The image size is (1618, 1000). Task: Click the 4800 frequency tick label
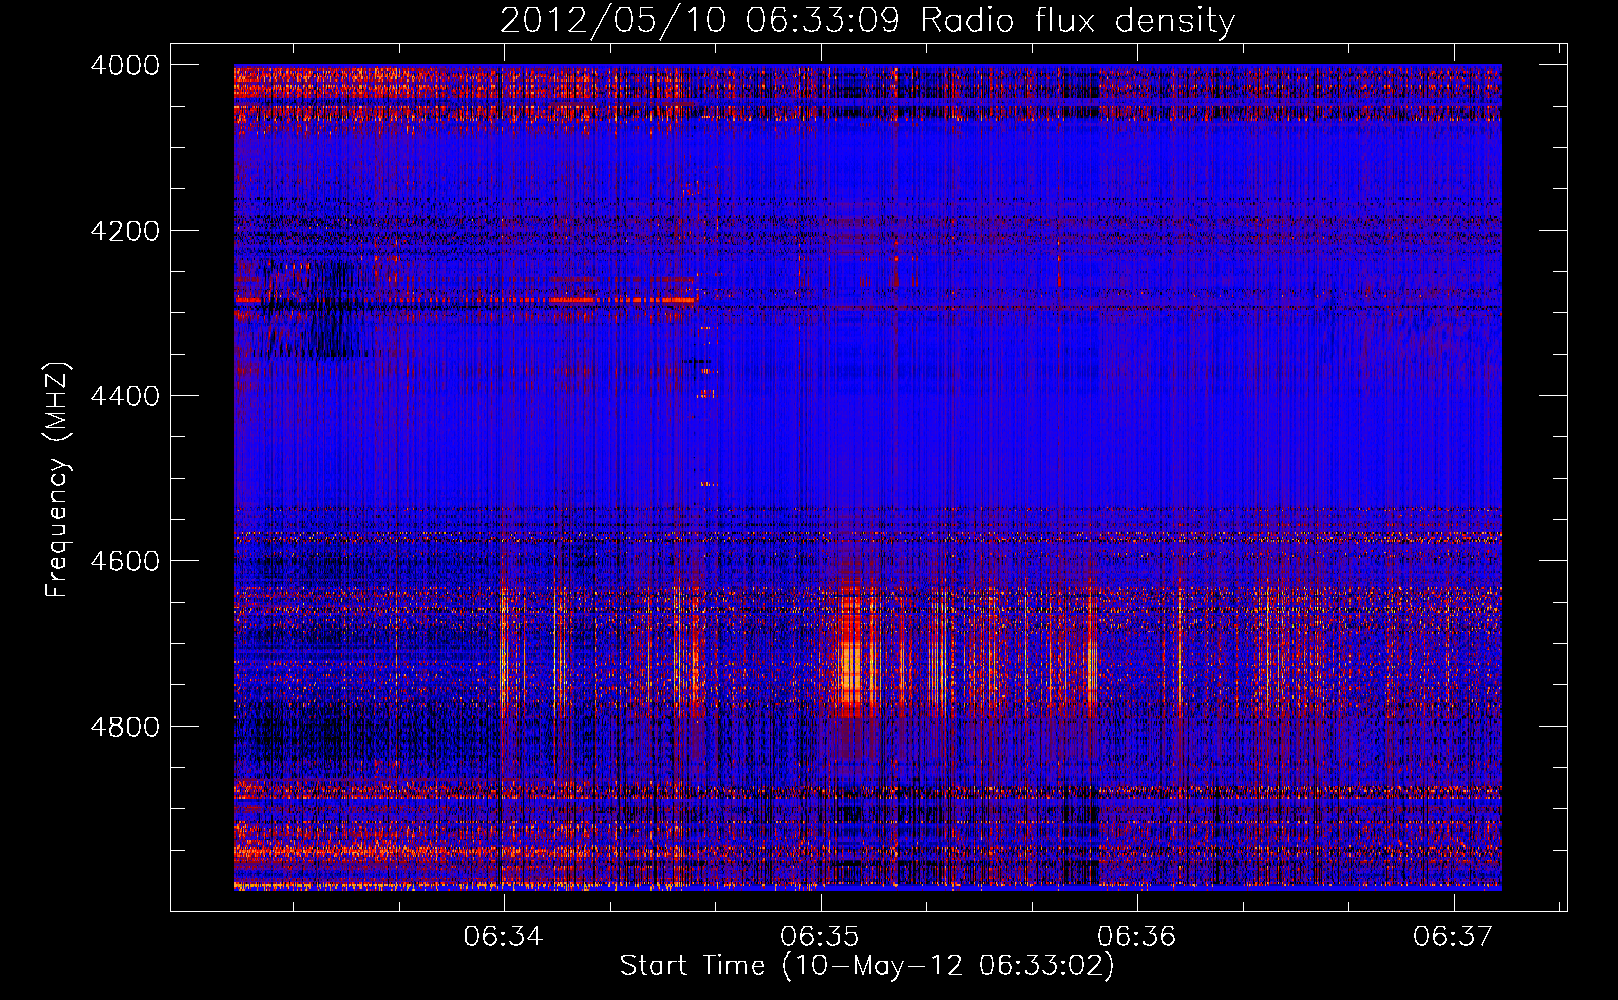125,726
